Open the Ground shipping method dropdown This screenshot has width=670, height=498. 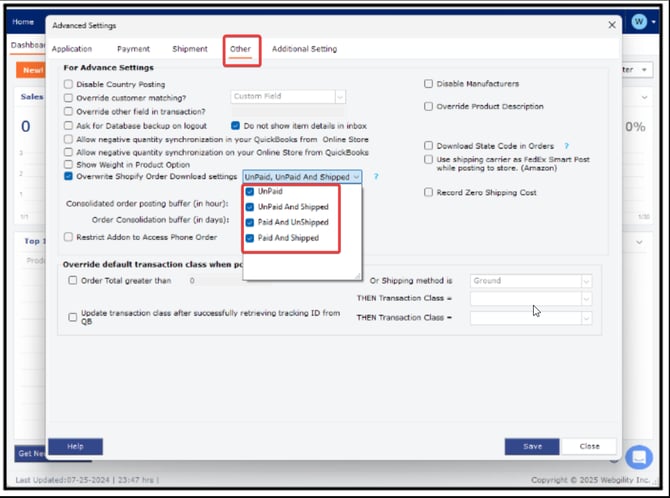click(x=586, y=281)
